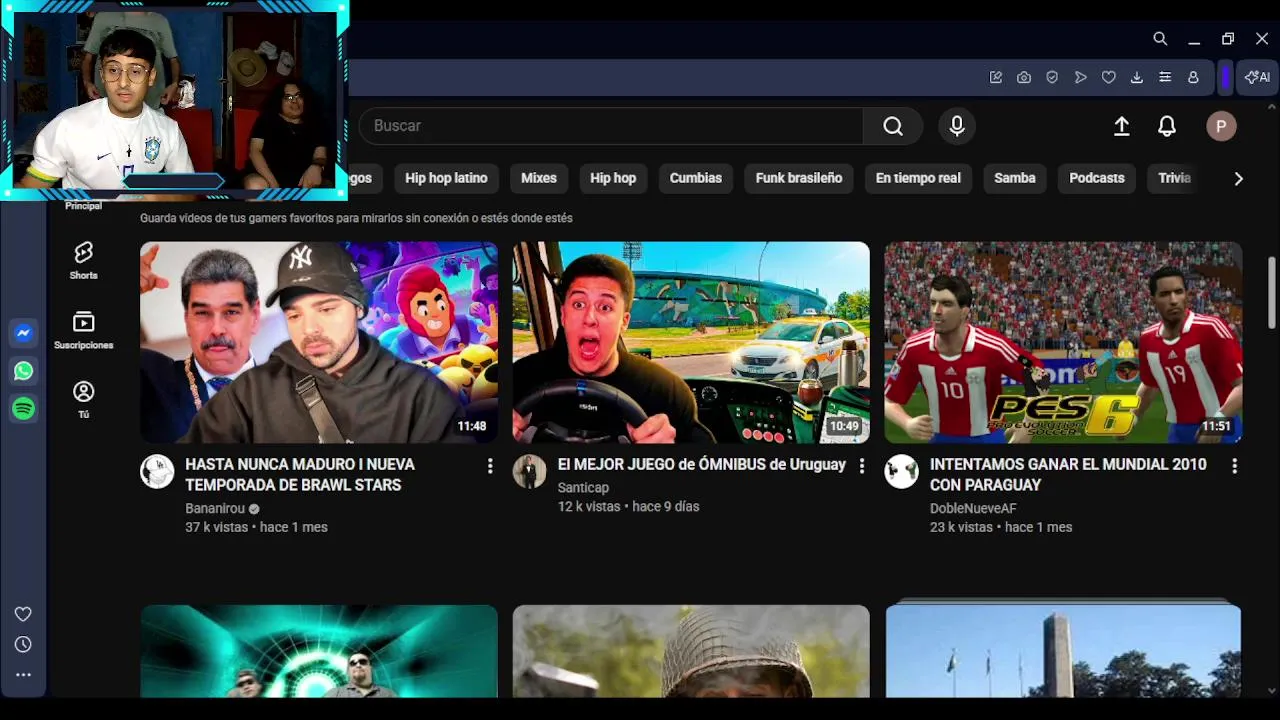Add page to bookmarks heart icon
The width and height of the screenshot is (1280, 720).
click(x=1109, y=77)
